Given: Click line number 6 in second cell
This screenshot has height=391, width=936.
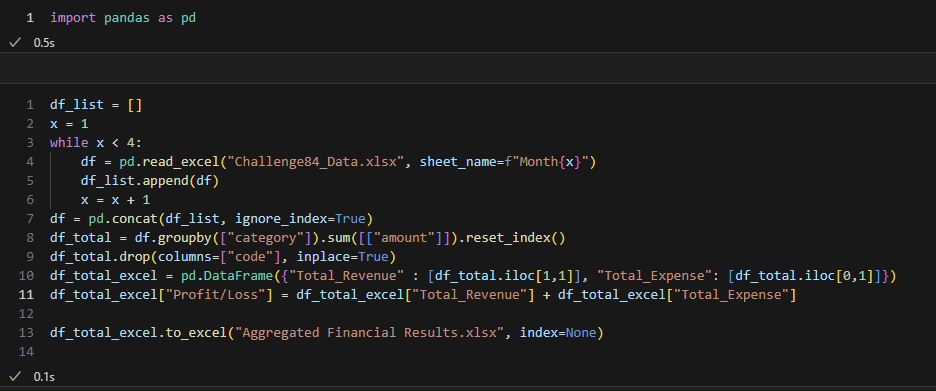Looking at the screenshot, I should (30, 199).
